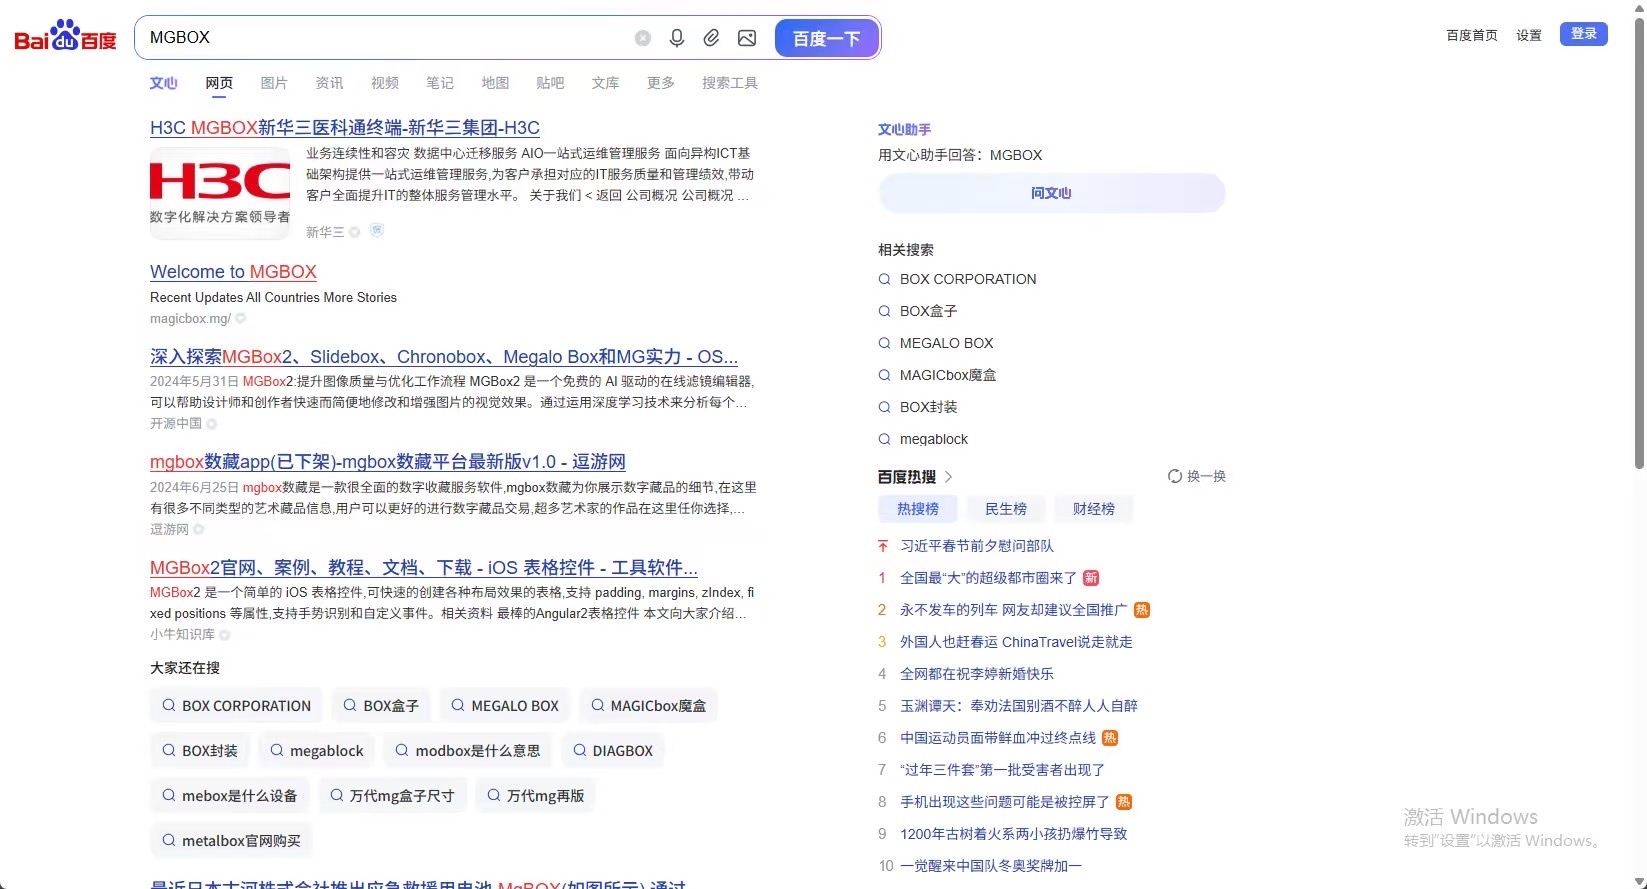
Task: Click the MGBOX search input field
Action: click(x=385, y=38)
